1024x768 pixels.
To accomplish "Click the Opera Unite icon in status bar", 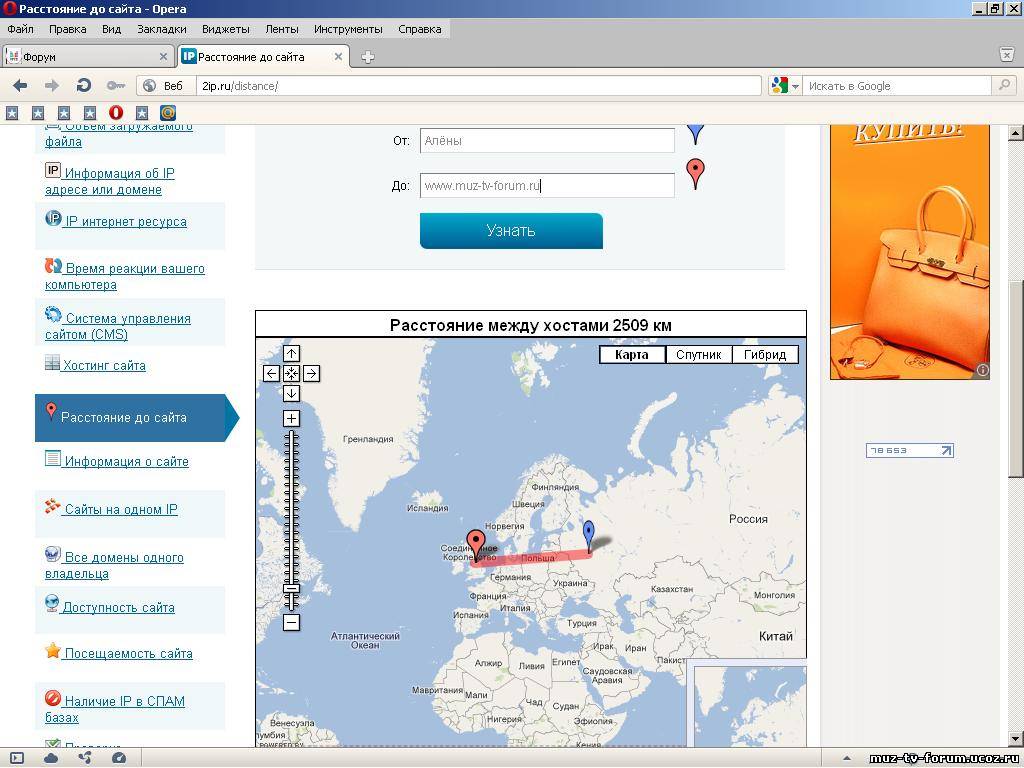I will [x=85, y=758].
